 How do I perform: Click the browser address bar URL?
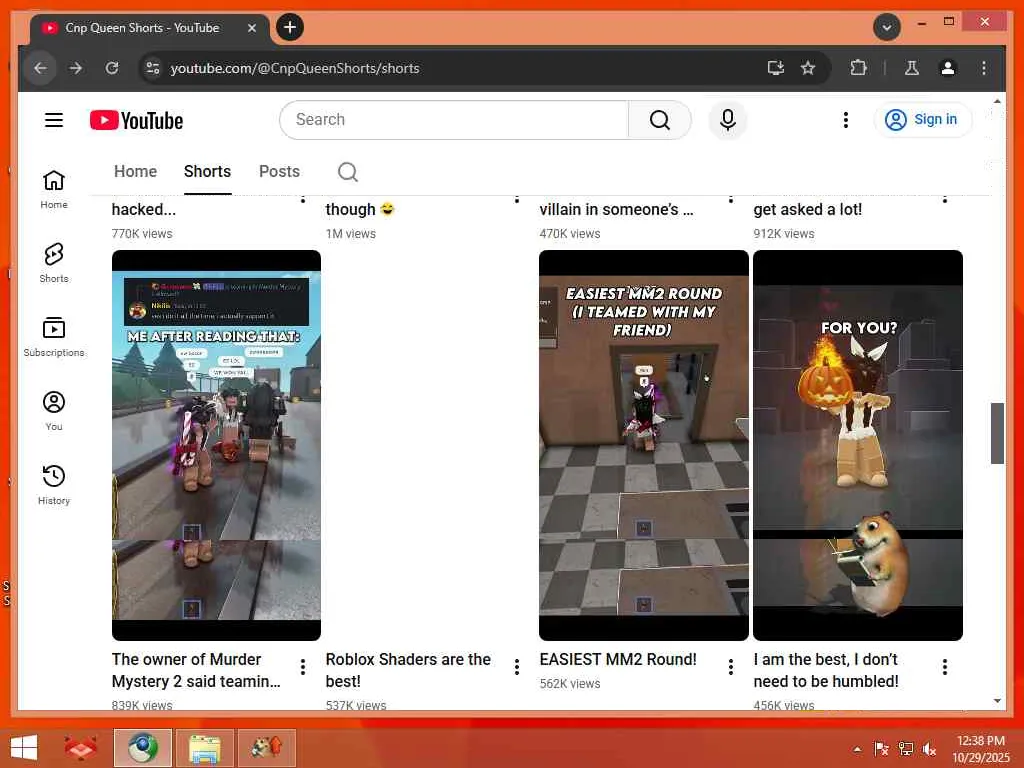coord(295,68)
